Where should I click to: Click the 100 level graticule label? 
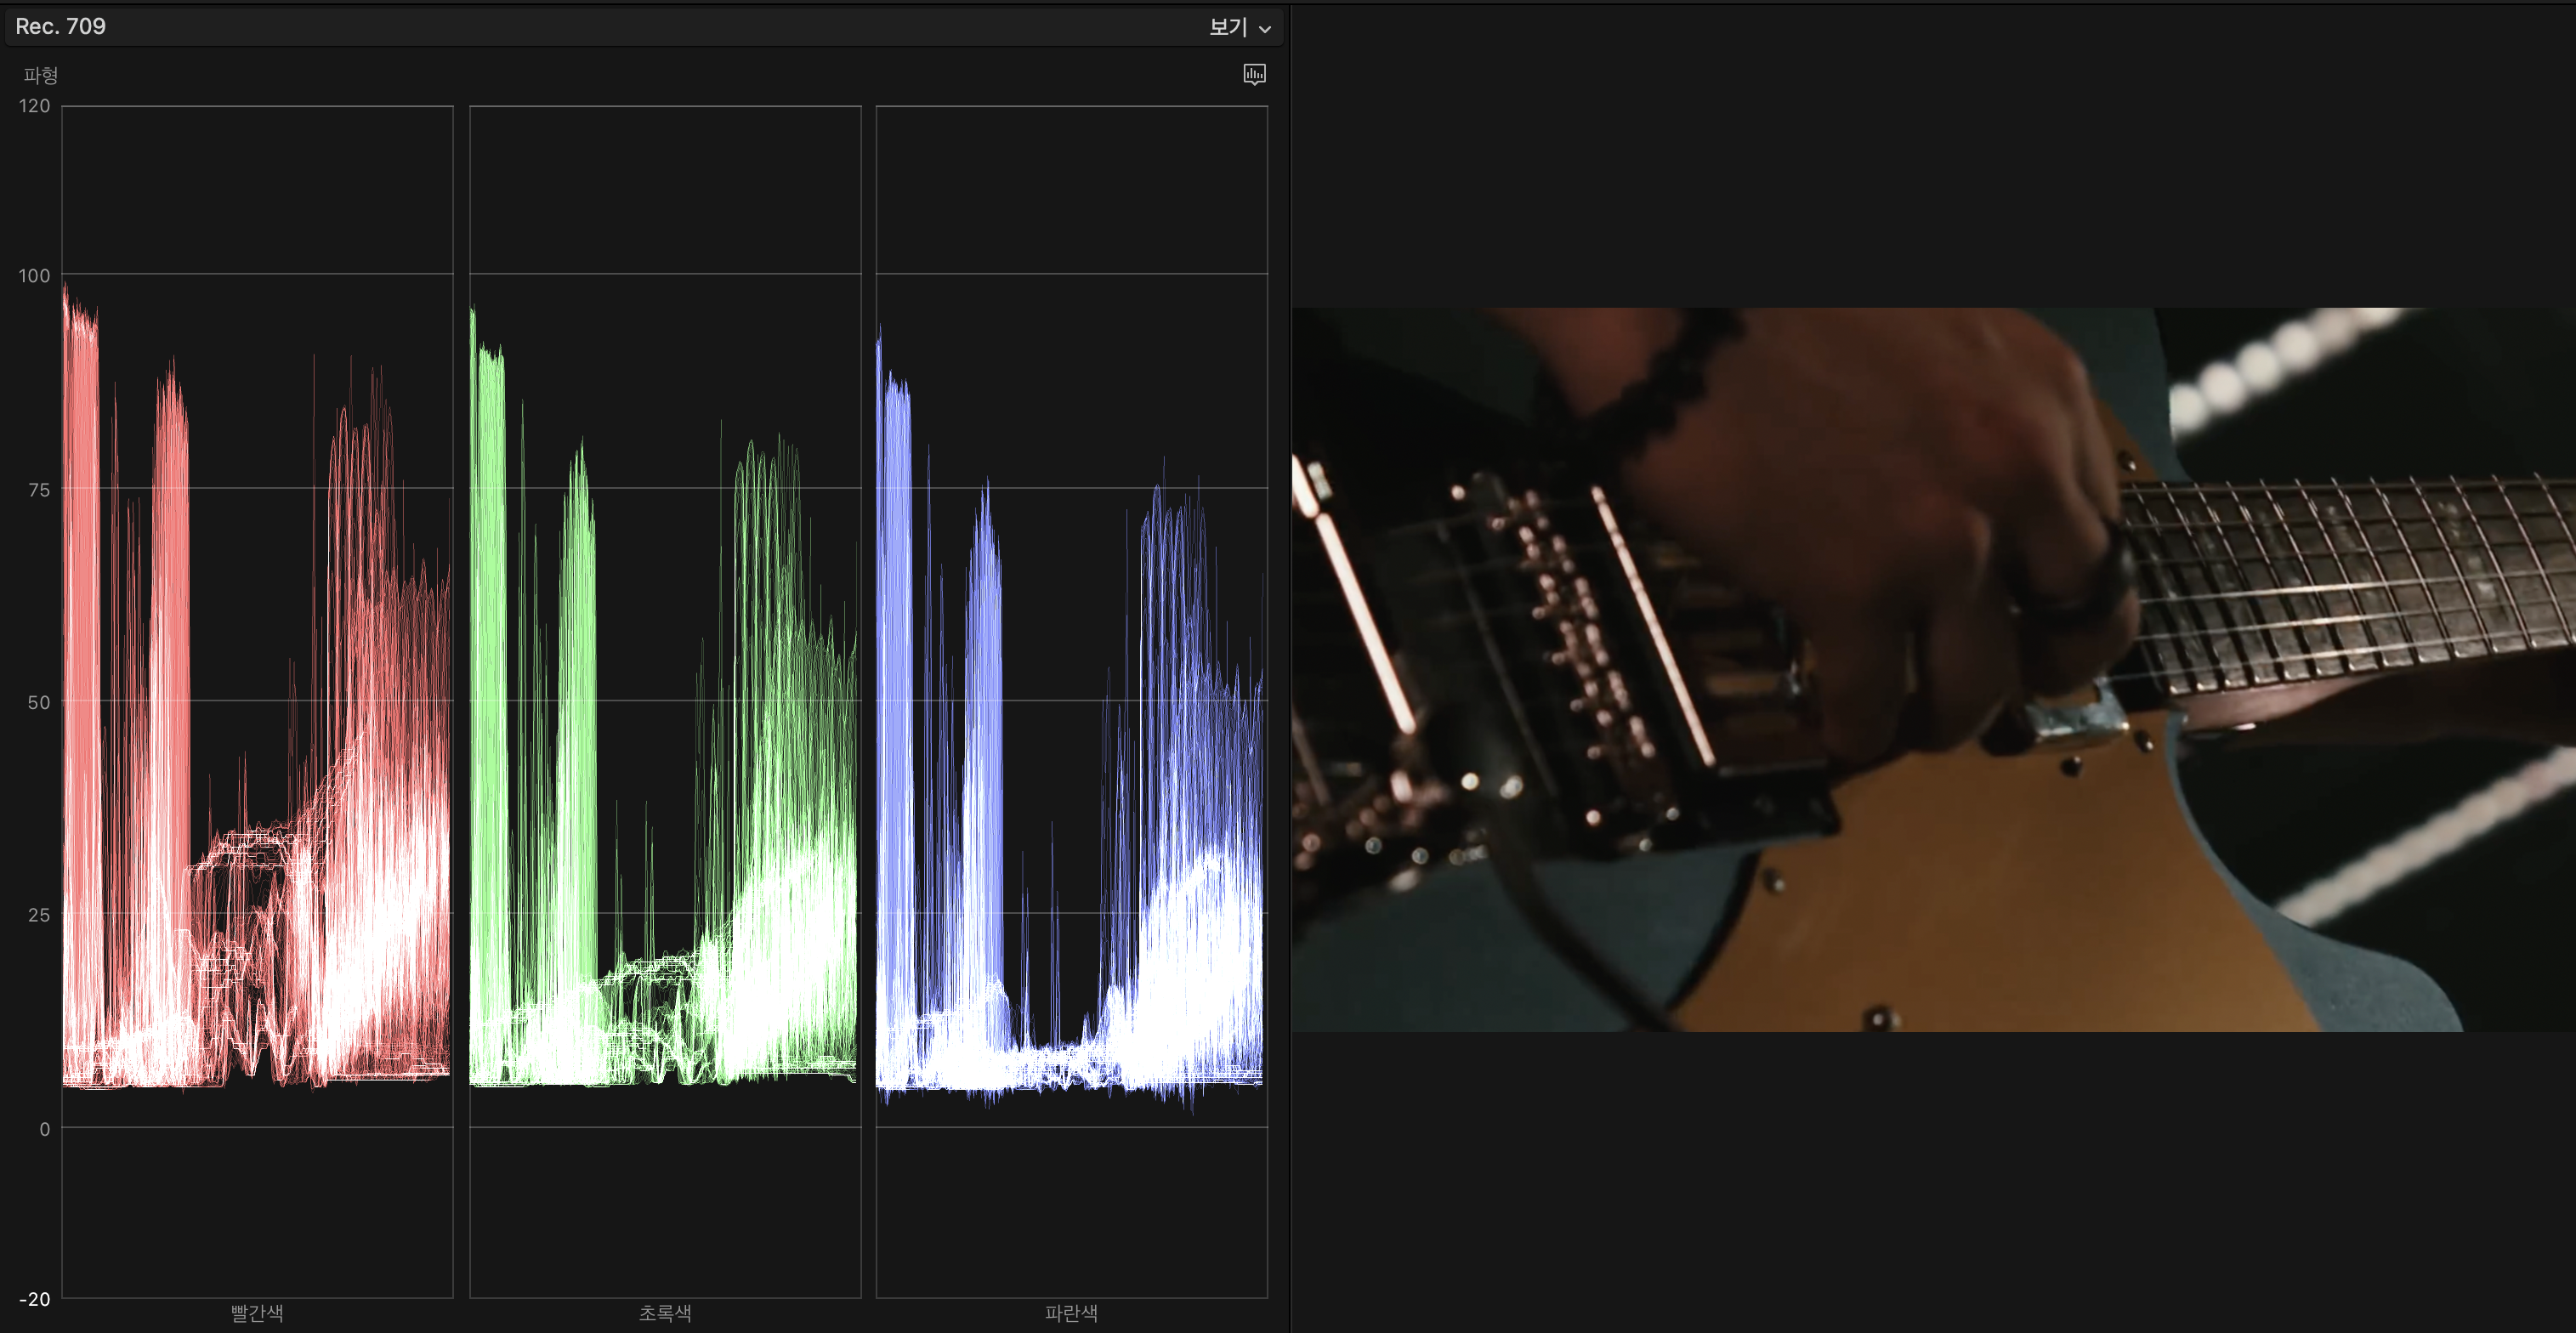point(34,275)
